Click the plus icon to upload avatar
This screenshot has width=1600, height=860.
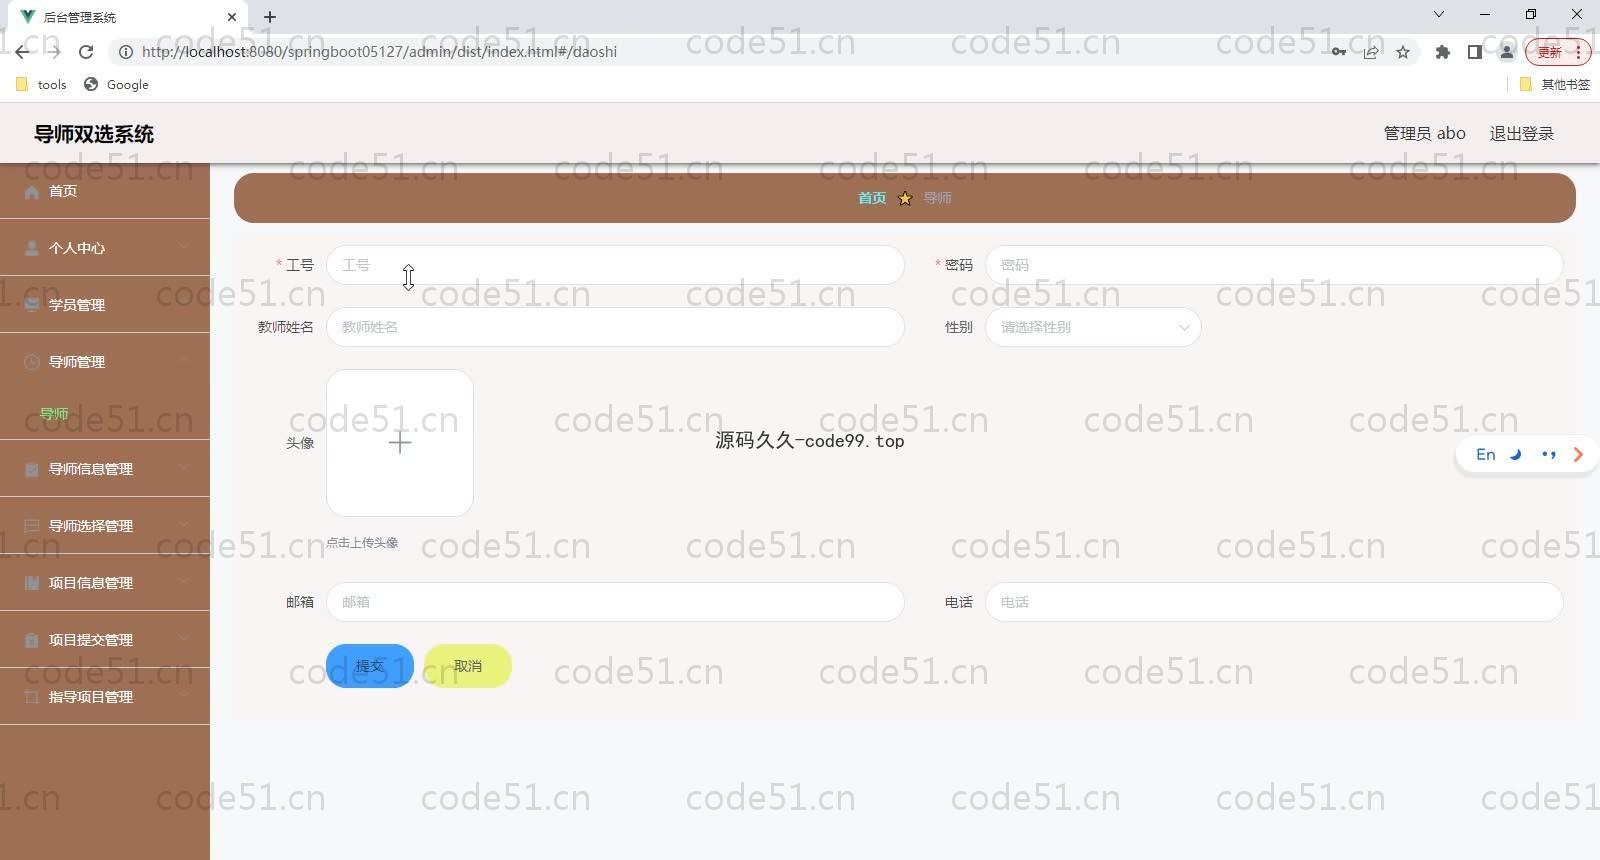point(400,442)
